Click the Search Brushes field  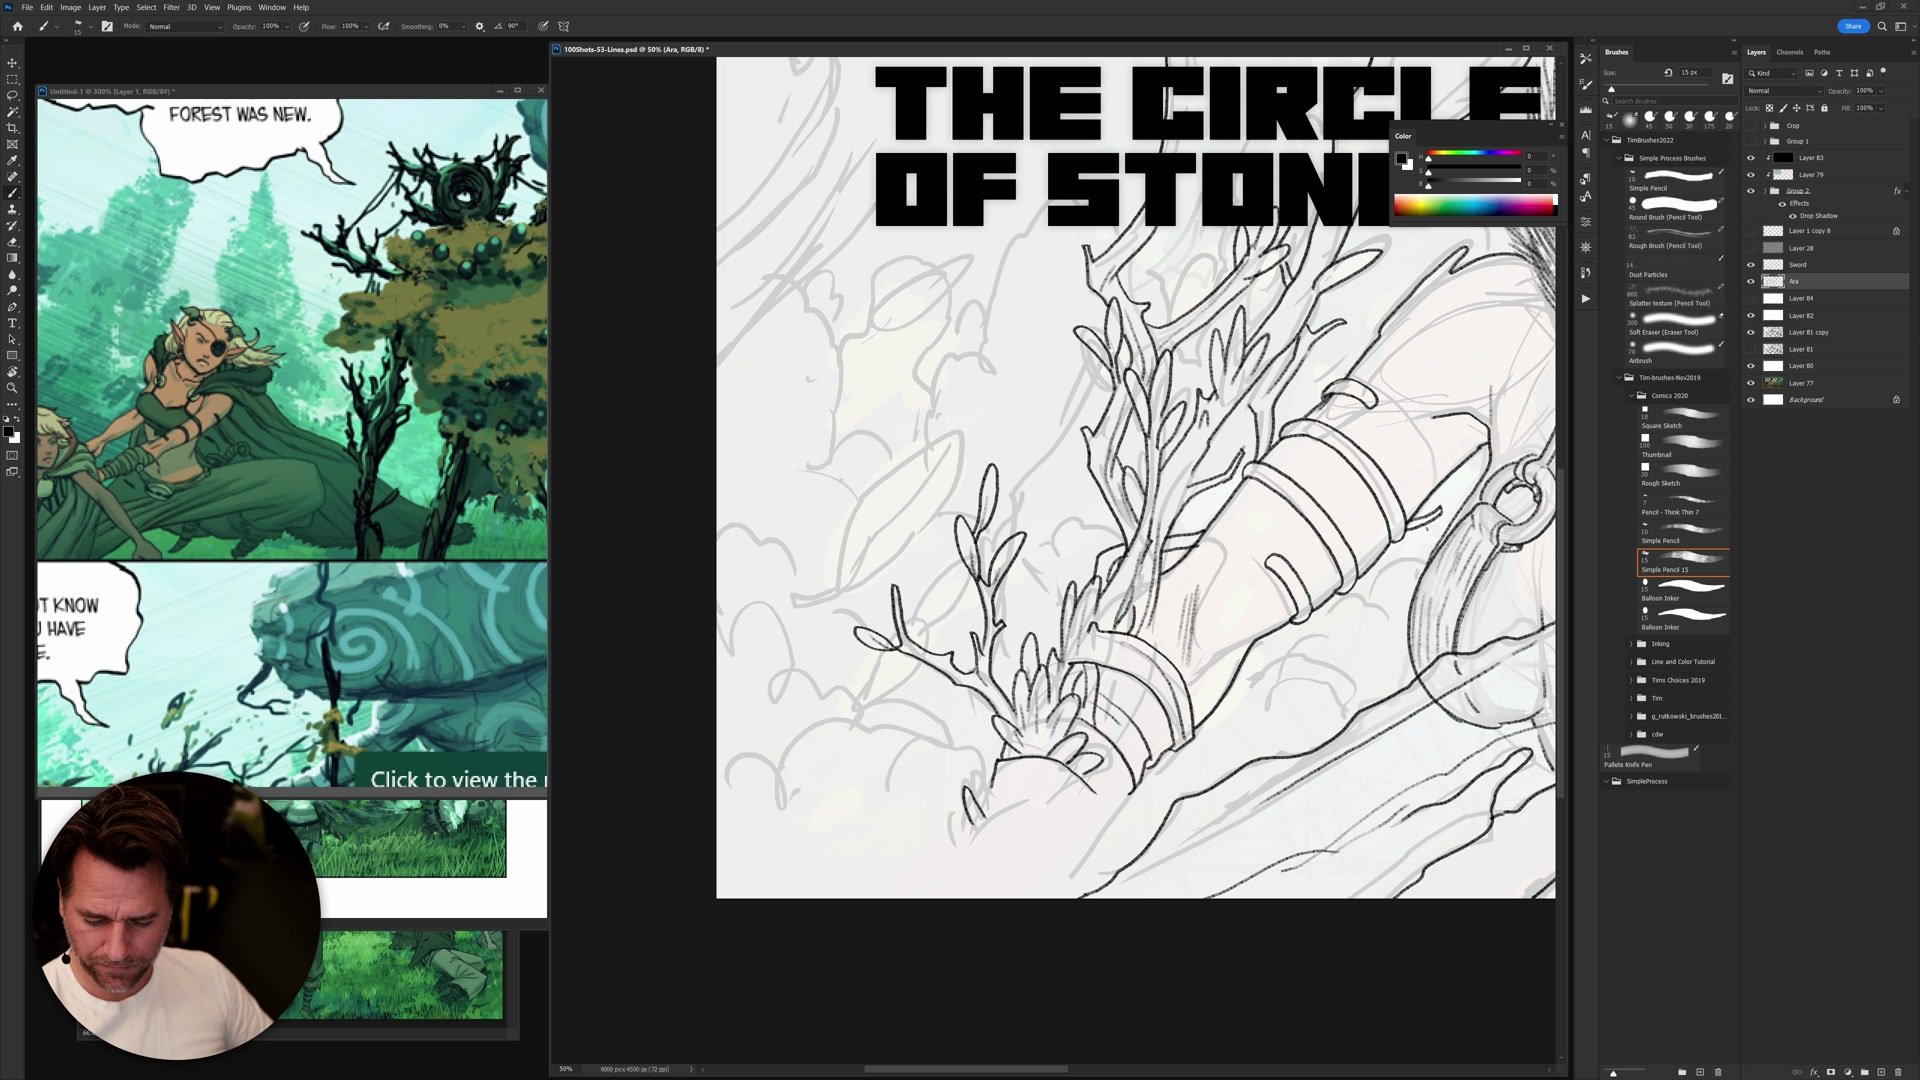[1665, 101]
